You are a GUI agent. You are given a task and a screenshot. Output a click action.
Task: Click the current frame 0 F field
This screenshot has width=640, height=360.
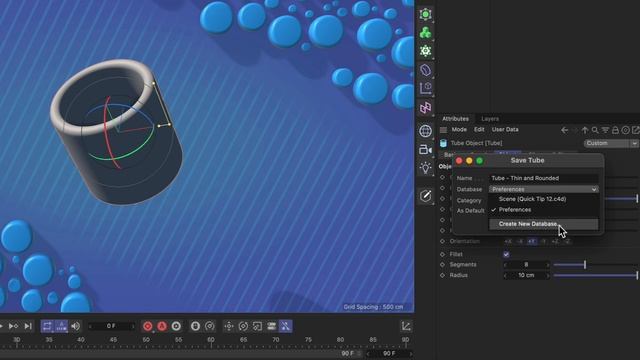tap(111, 326)
